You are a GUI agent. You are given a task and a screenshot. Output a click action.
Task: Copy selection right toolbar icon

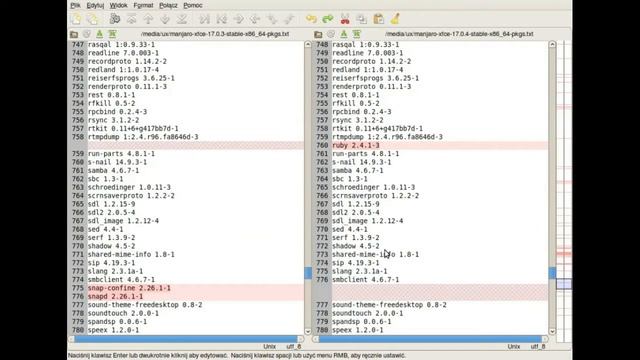[204, 19]
